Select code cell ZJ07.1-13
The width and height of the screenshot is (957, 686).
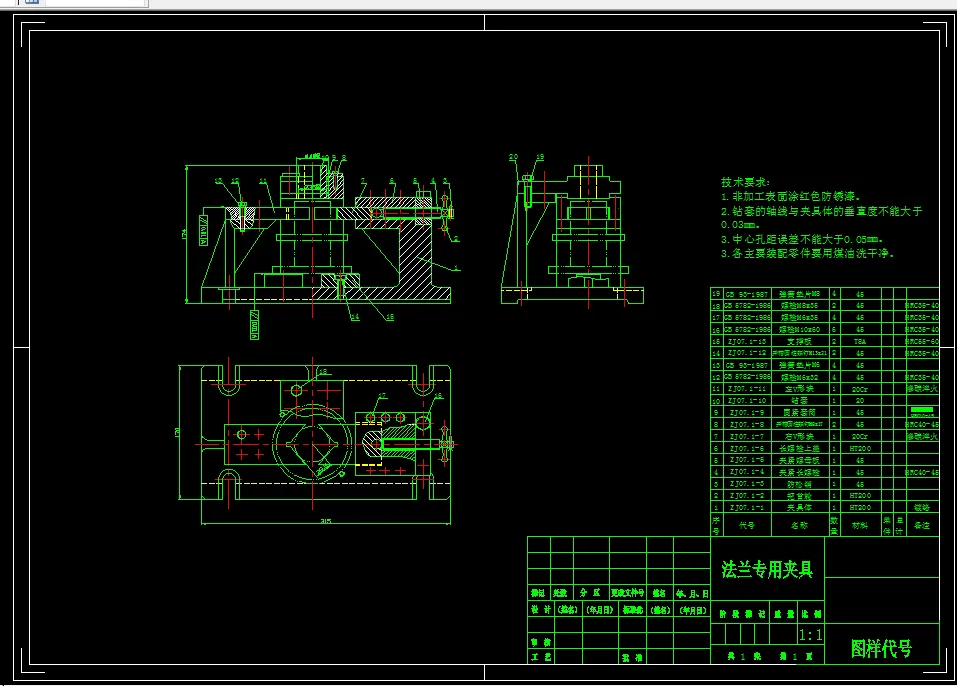(746, 341)
